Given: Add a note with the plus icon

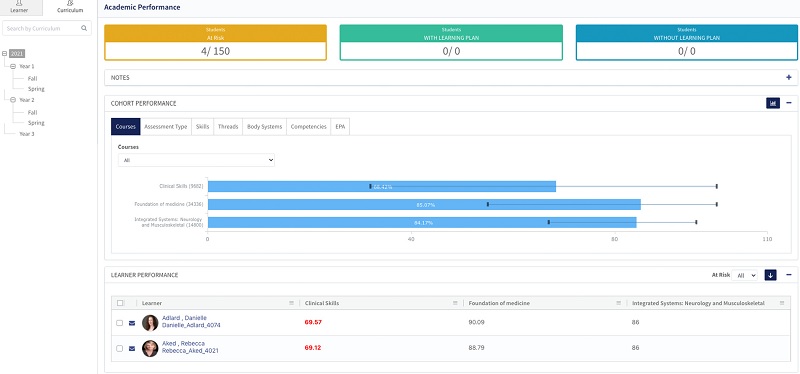Looking at the screenshot, I should (x=789, y=78).
